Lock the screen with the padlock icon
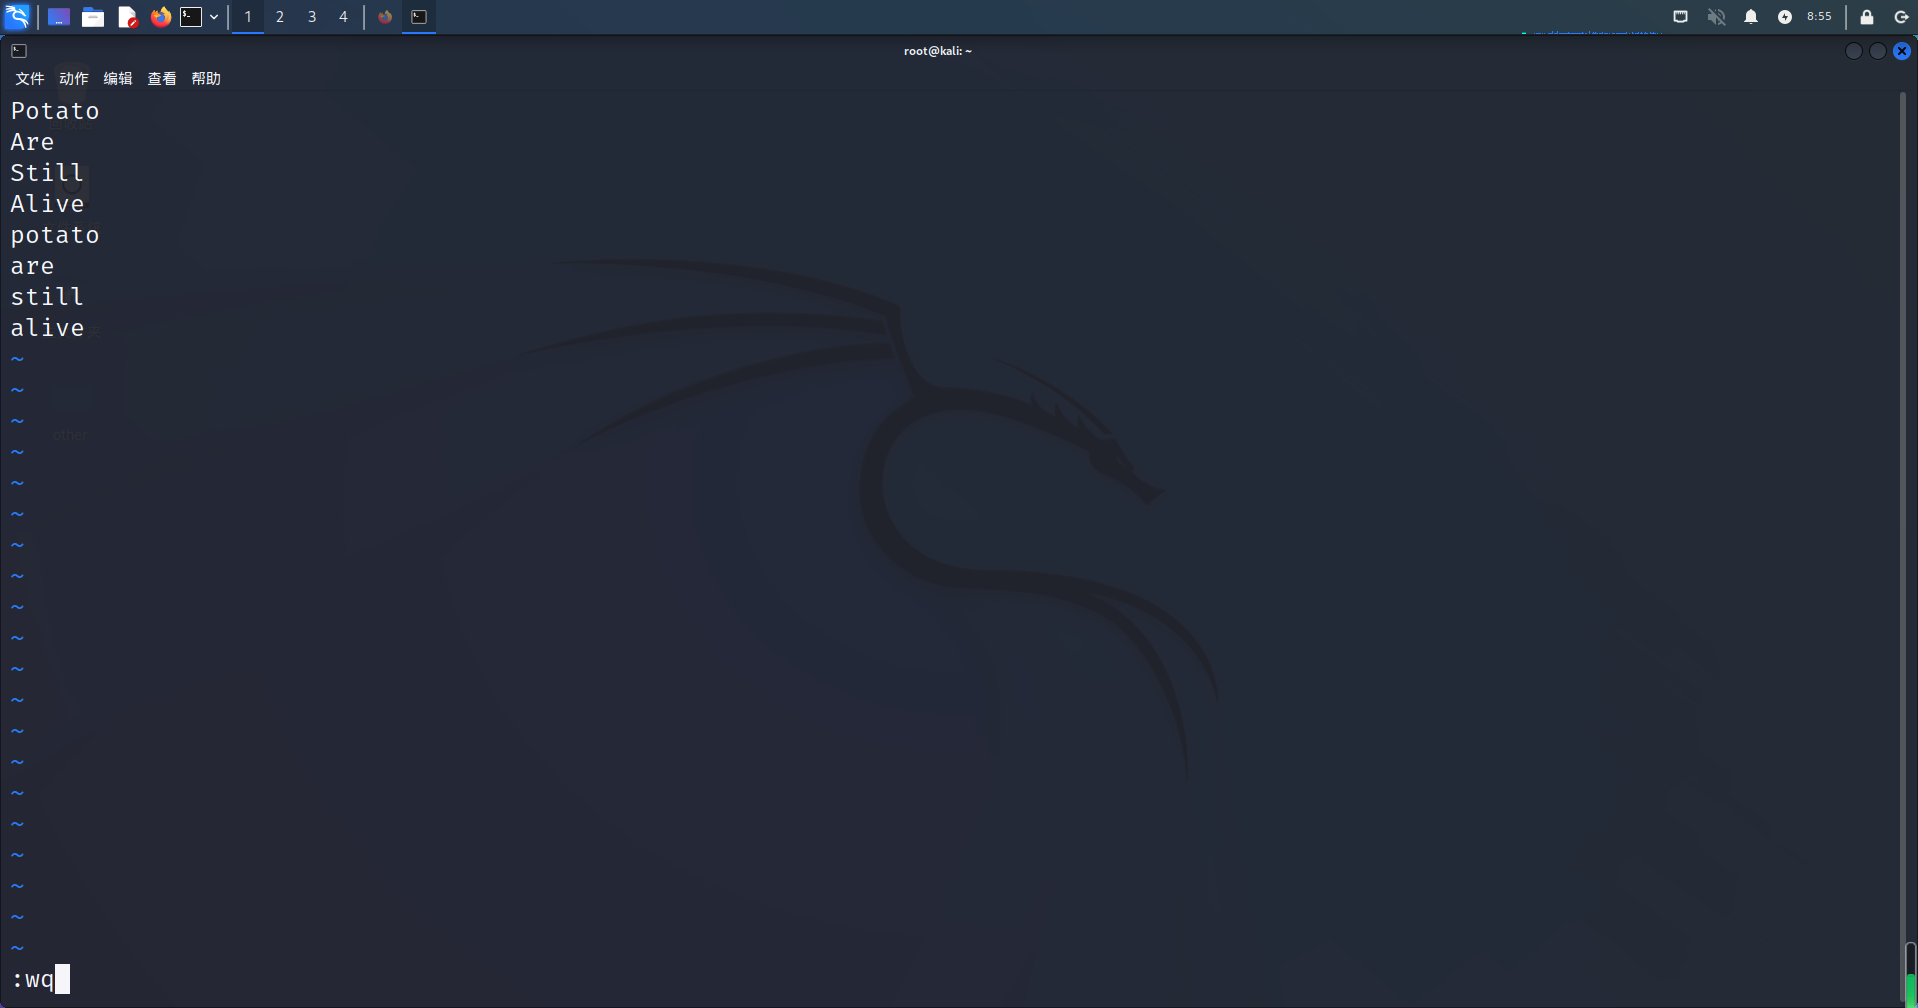Image resolution: width=1918 pixels, height=1008 pixels. click(1867, 17)
